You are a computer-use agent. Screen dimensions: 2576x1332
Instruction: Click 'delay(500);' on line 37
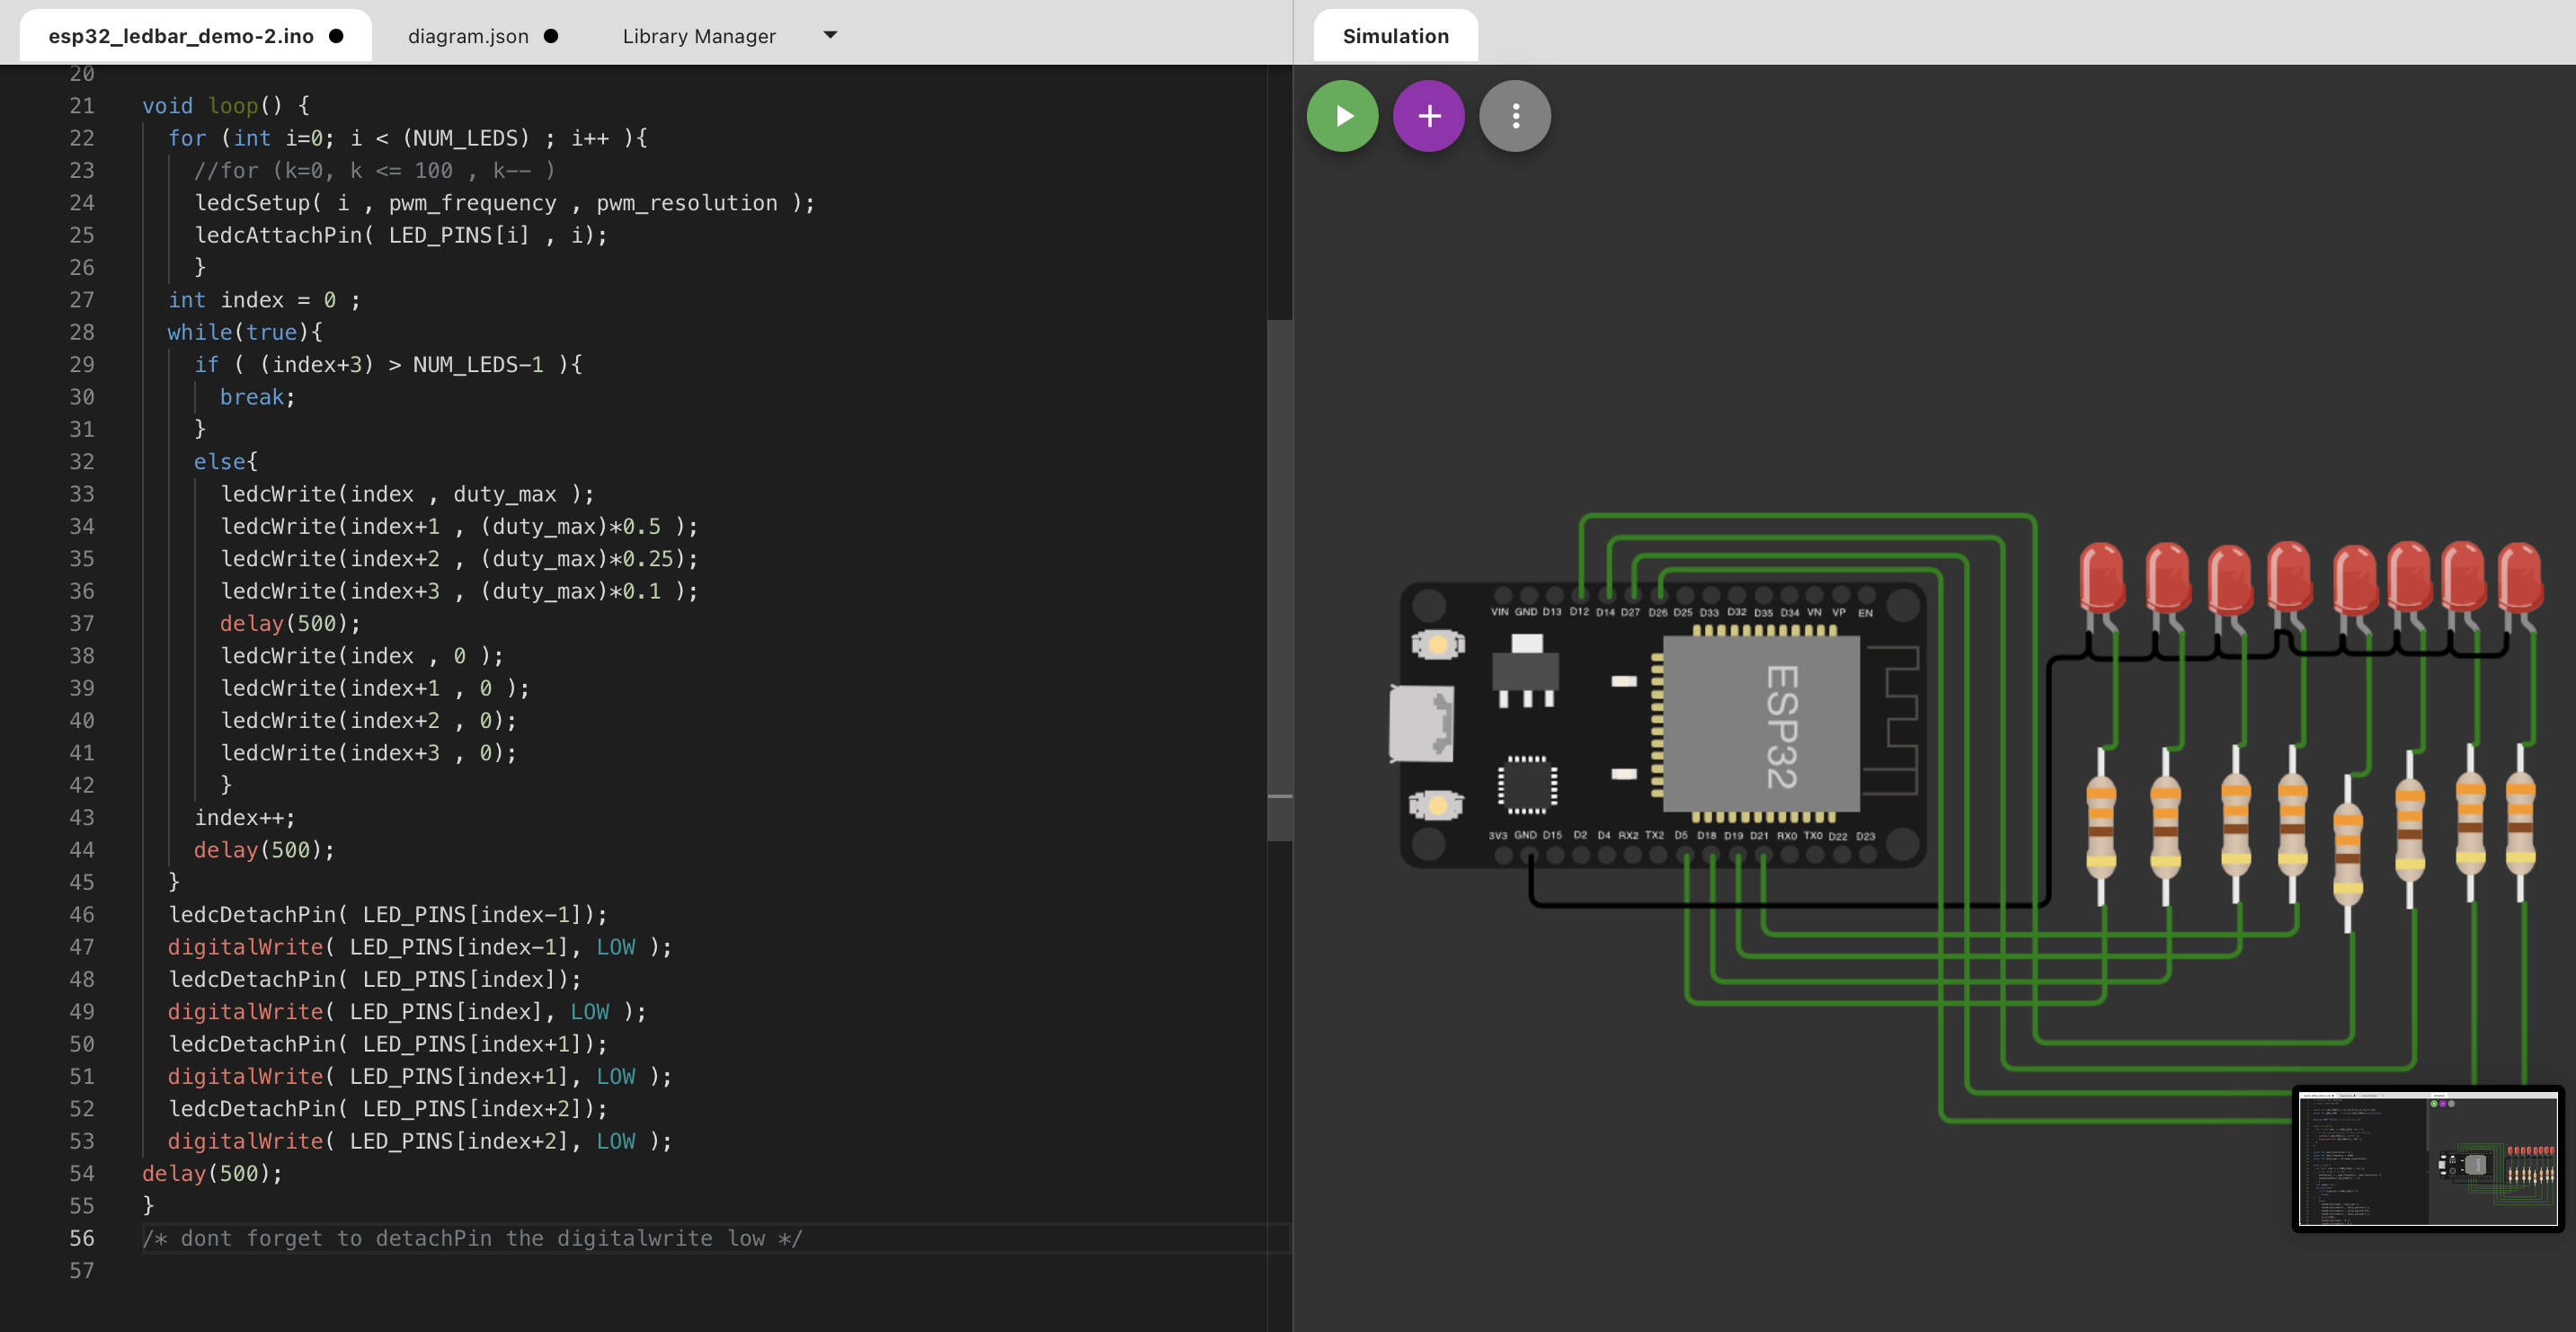tap(290, 623)
